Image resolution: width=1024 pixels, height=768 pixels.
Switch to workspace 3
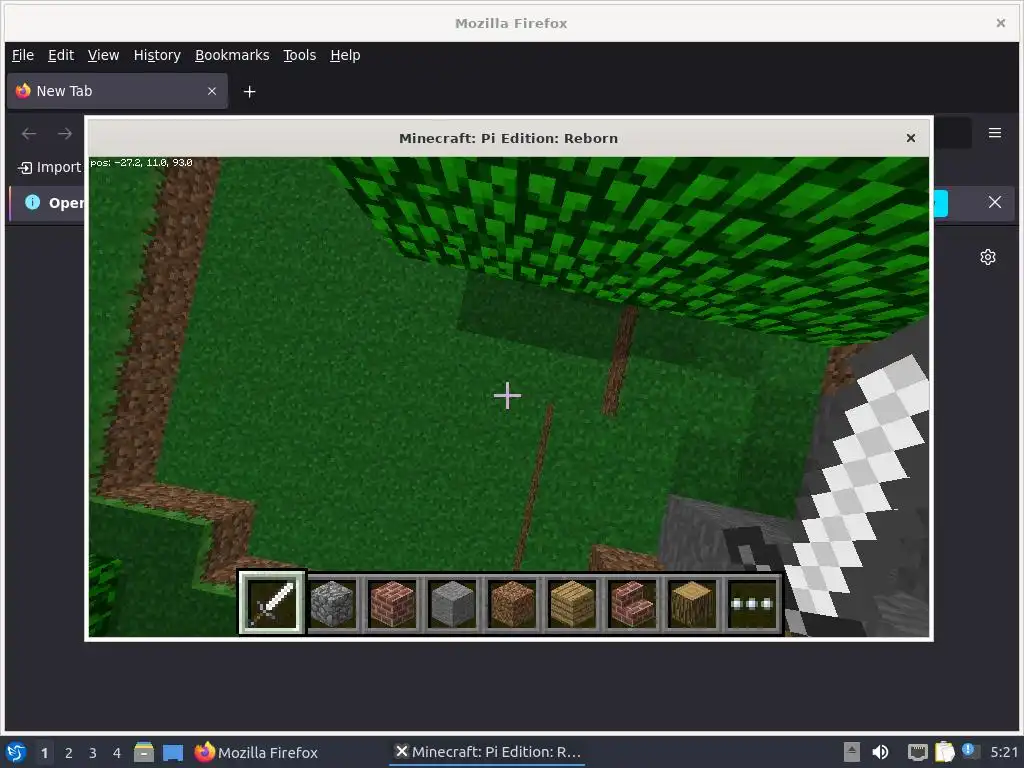tap(93, 753)
